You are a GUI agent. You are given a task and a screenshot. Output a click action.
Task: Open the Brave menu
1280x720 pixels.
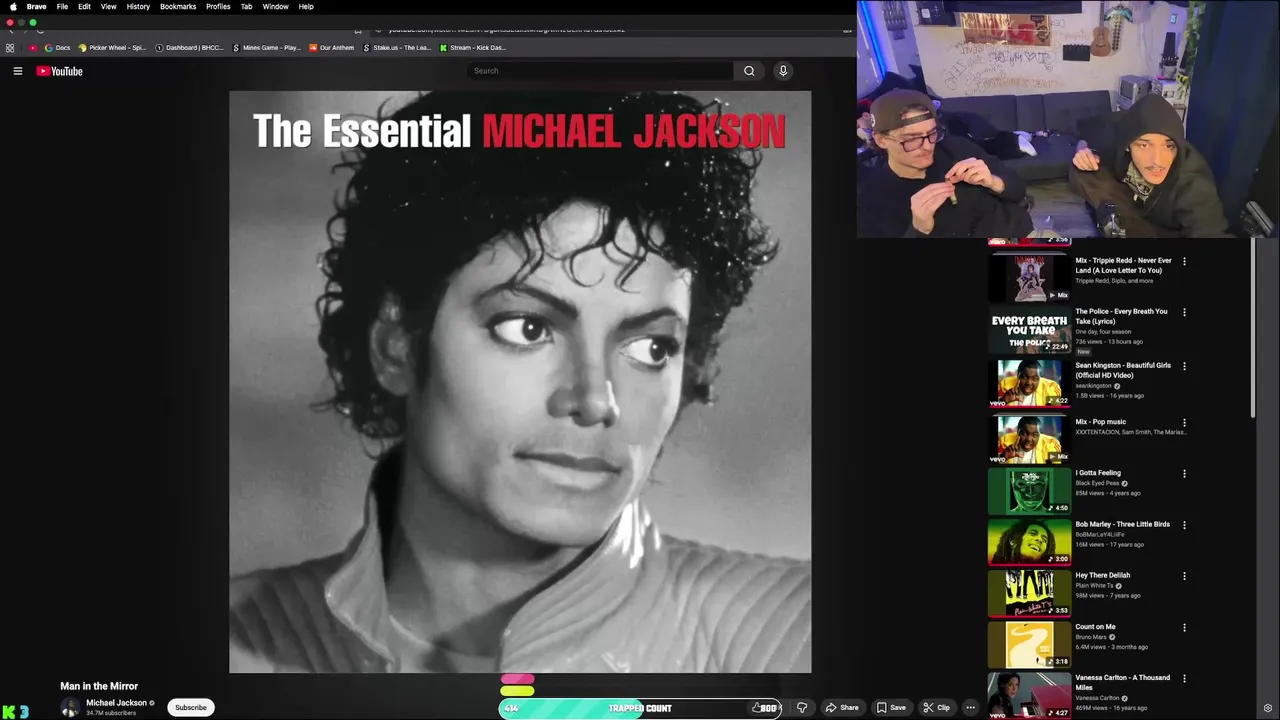coord(36,6)
